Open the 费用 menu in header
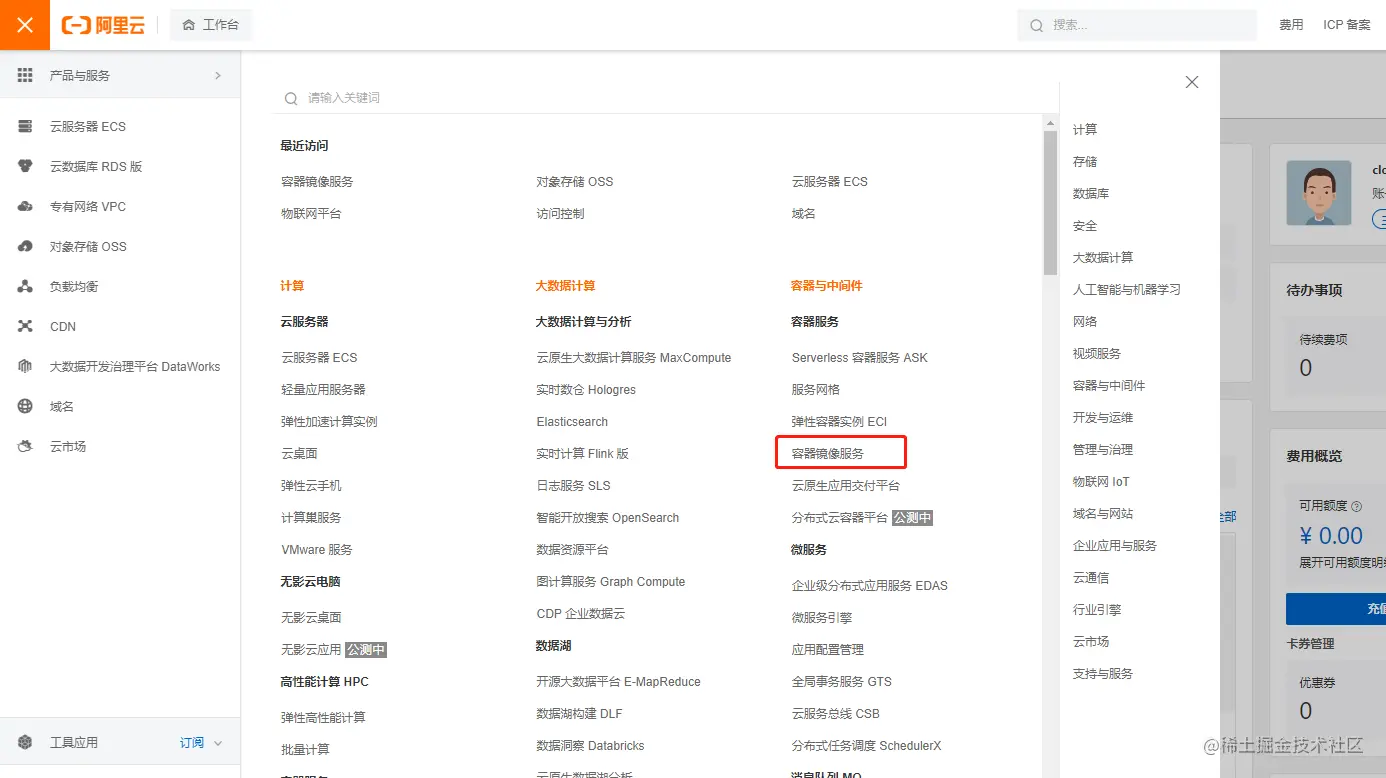 tap(1291, 25)
